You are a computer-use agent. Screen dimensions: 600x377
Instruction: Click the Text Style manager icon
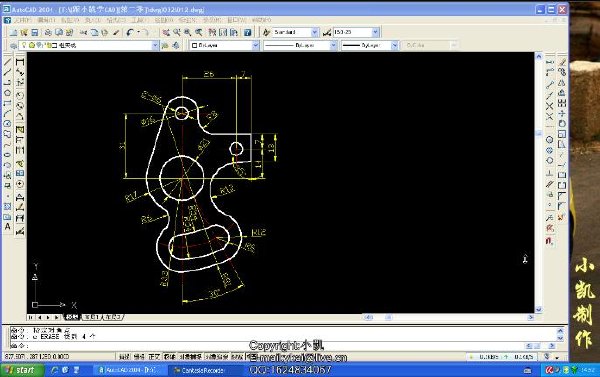tap(266, 33)
